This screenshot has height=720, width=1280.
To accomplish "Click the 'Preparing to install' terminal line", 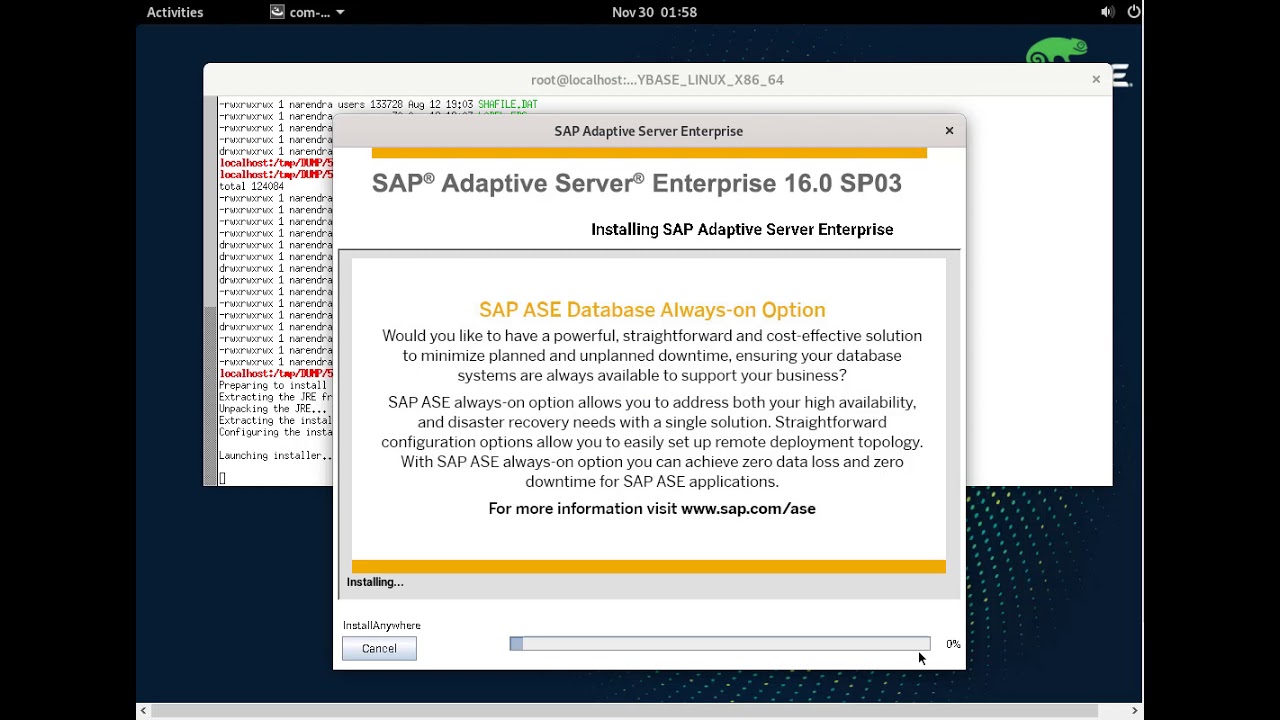I will click(273, 386).
